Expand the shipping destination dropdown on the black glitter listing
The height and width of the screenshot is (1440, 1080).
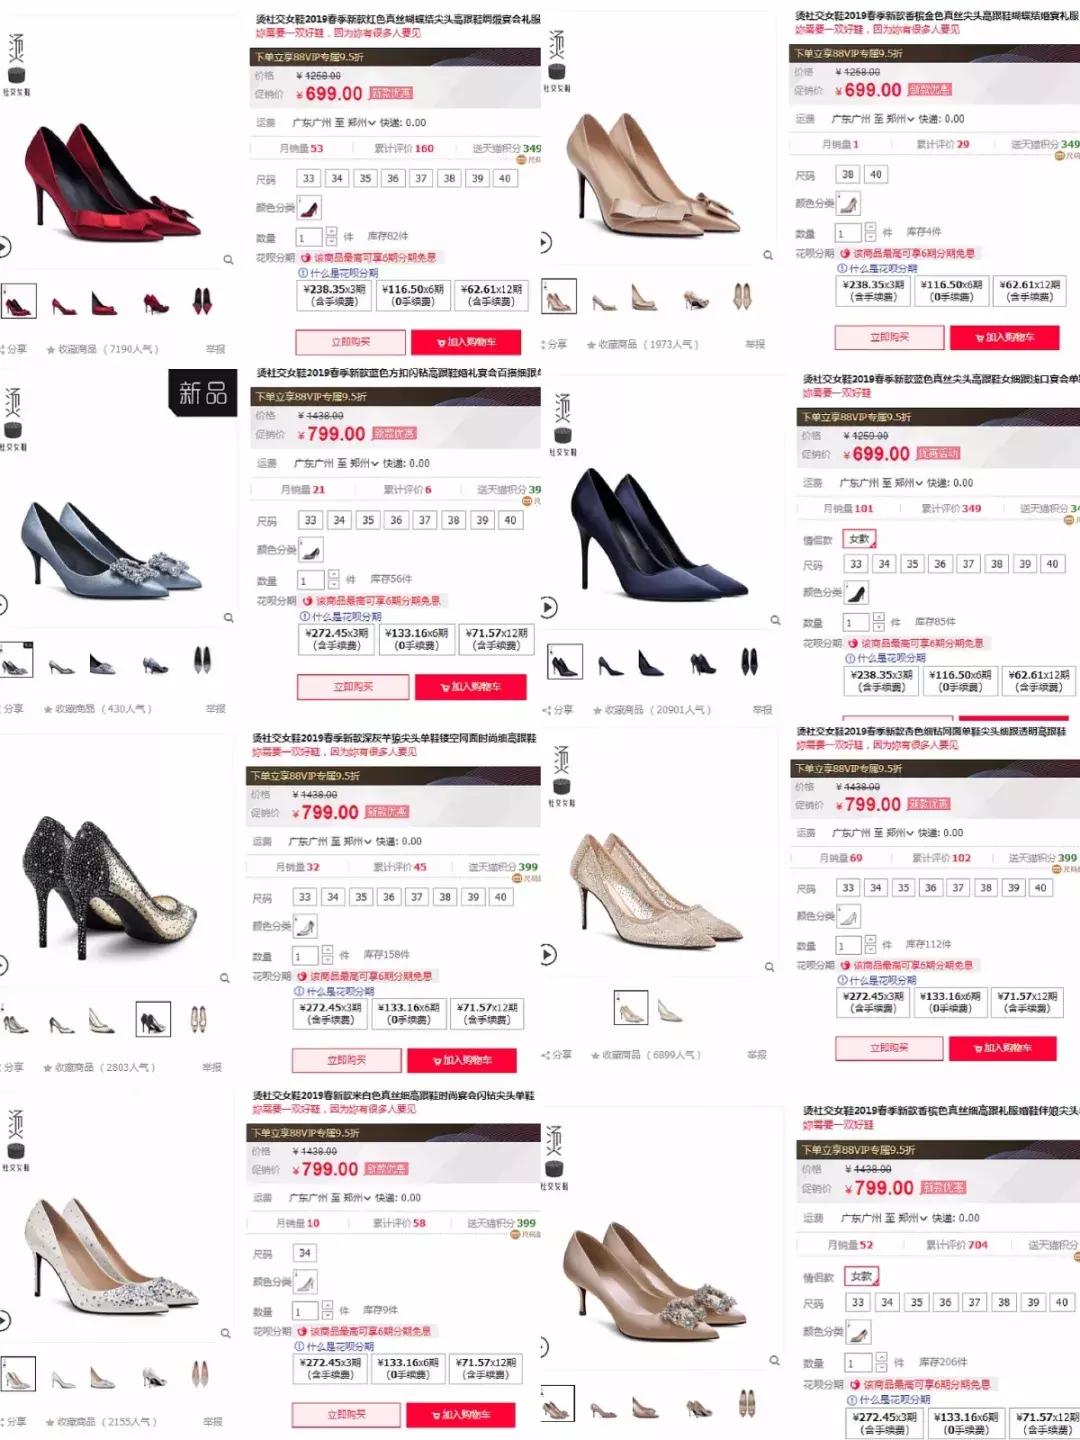[x=330, y=842]
